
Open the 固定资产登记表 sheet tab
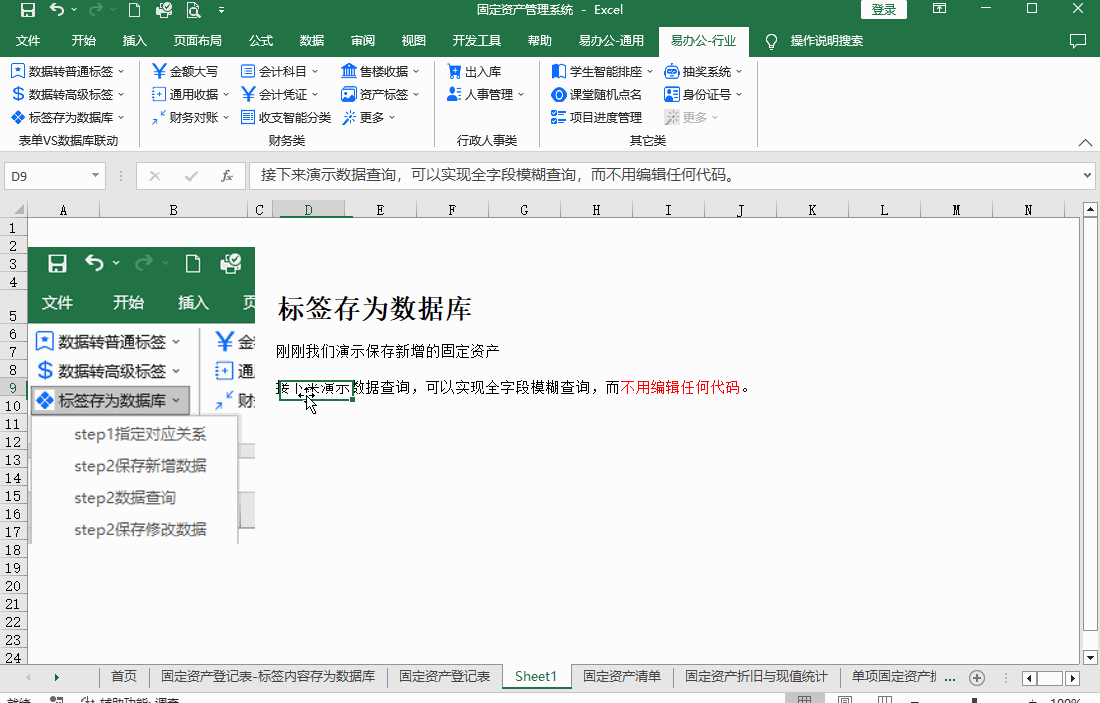[445, 676]
